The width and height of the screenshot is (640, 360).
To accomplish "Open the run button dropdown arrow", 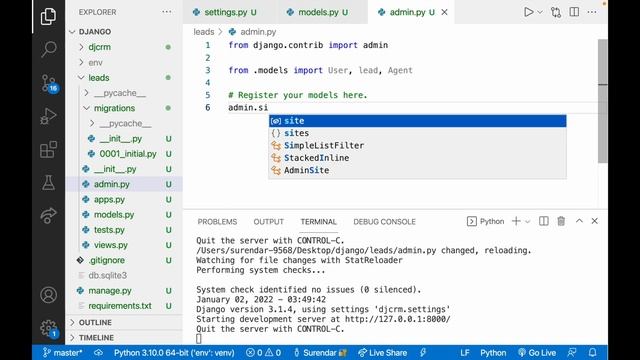I will pos(540,12).
